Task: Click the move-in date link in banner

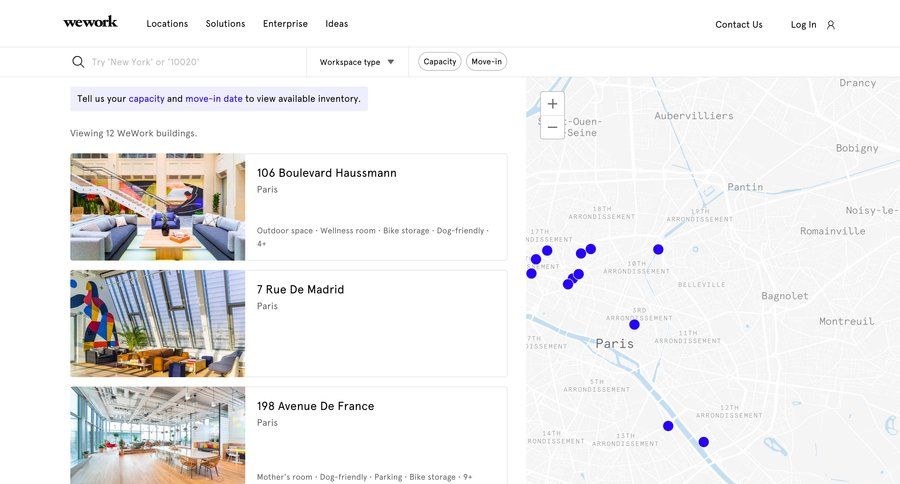Action: 214,99
